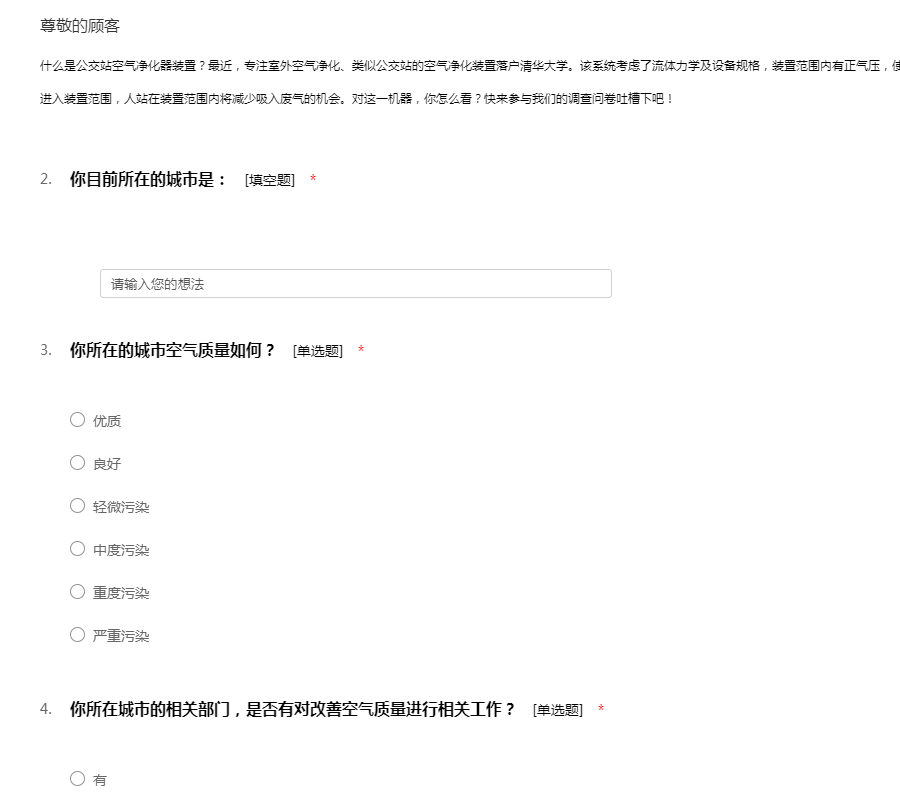Click the red required asterisk on question 4
The width and height of the screenshot is (900, 800).
(601, 710)
